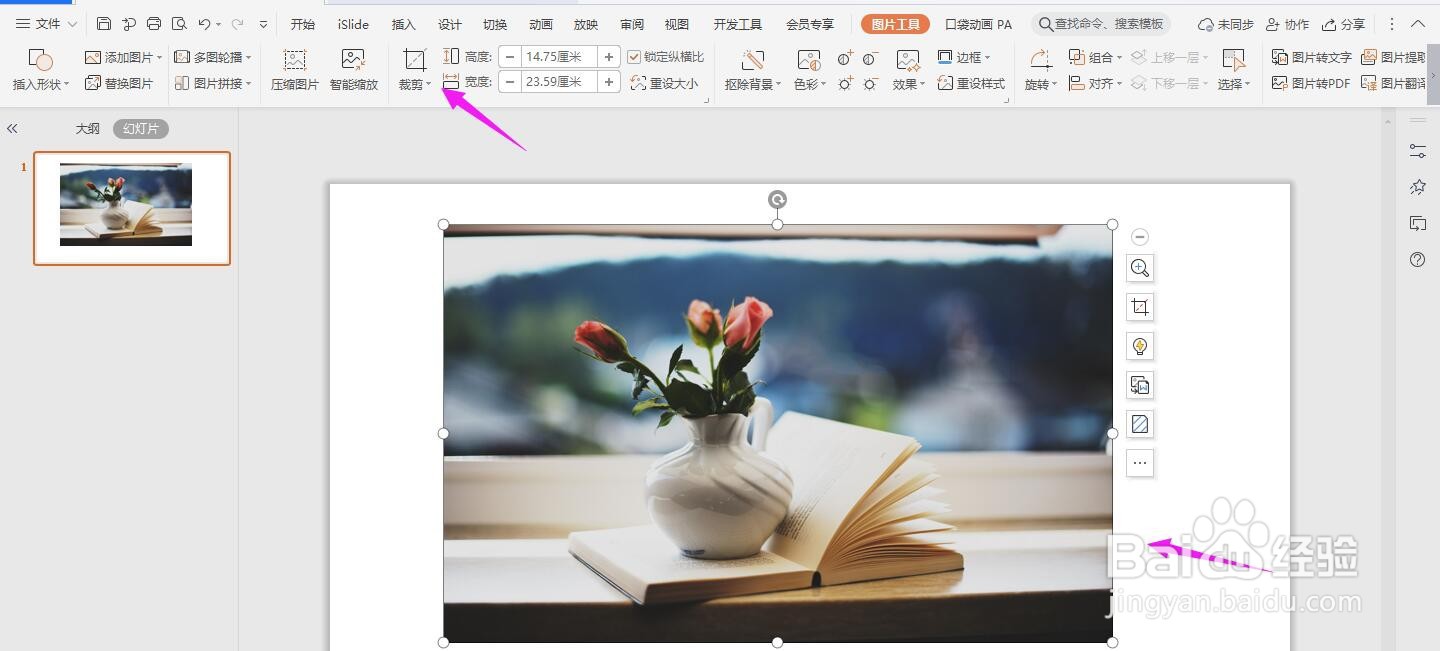The height and width of the screenshot is (651, 1440).
Task: Click floating hatched square icon beside picture
Action: 1140,424
